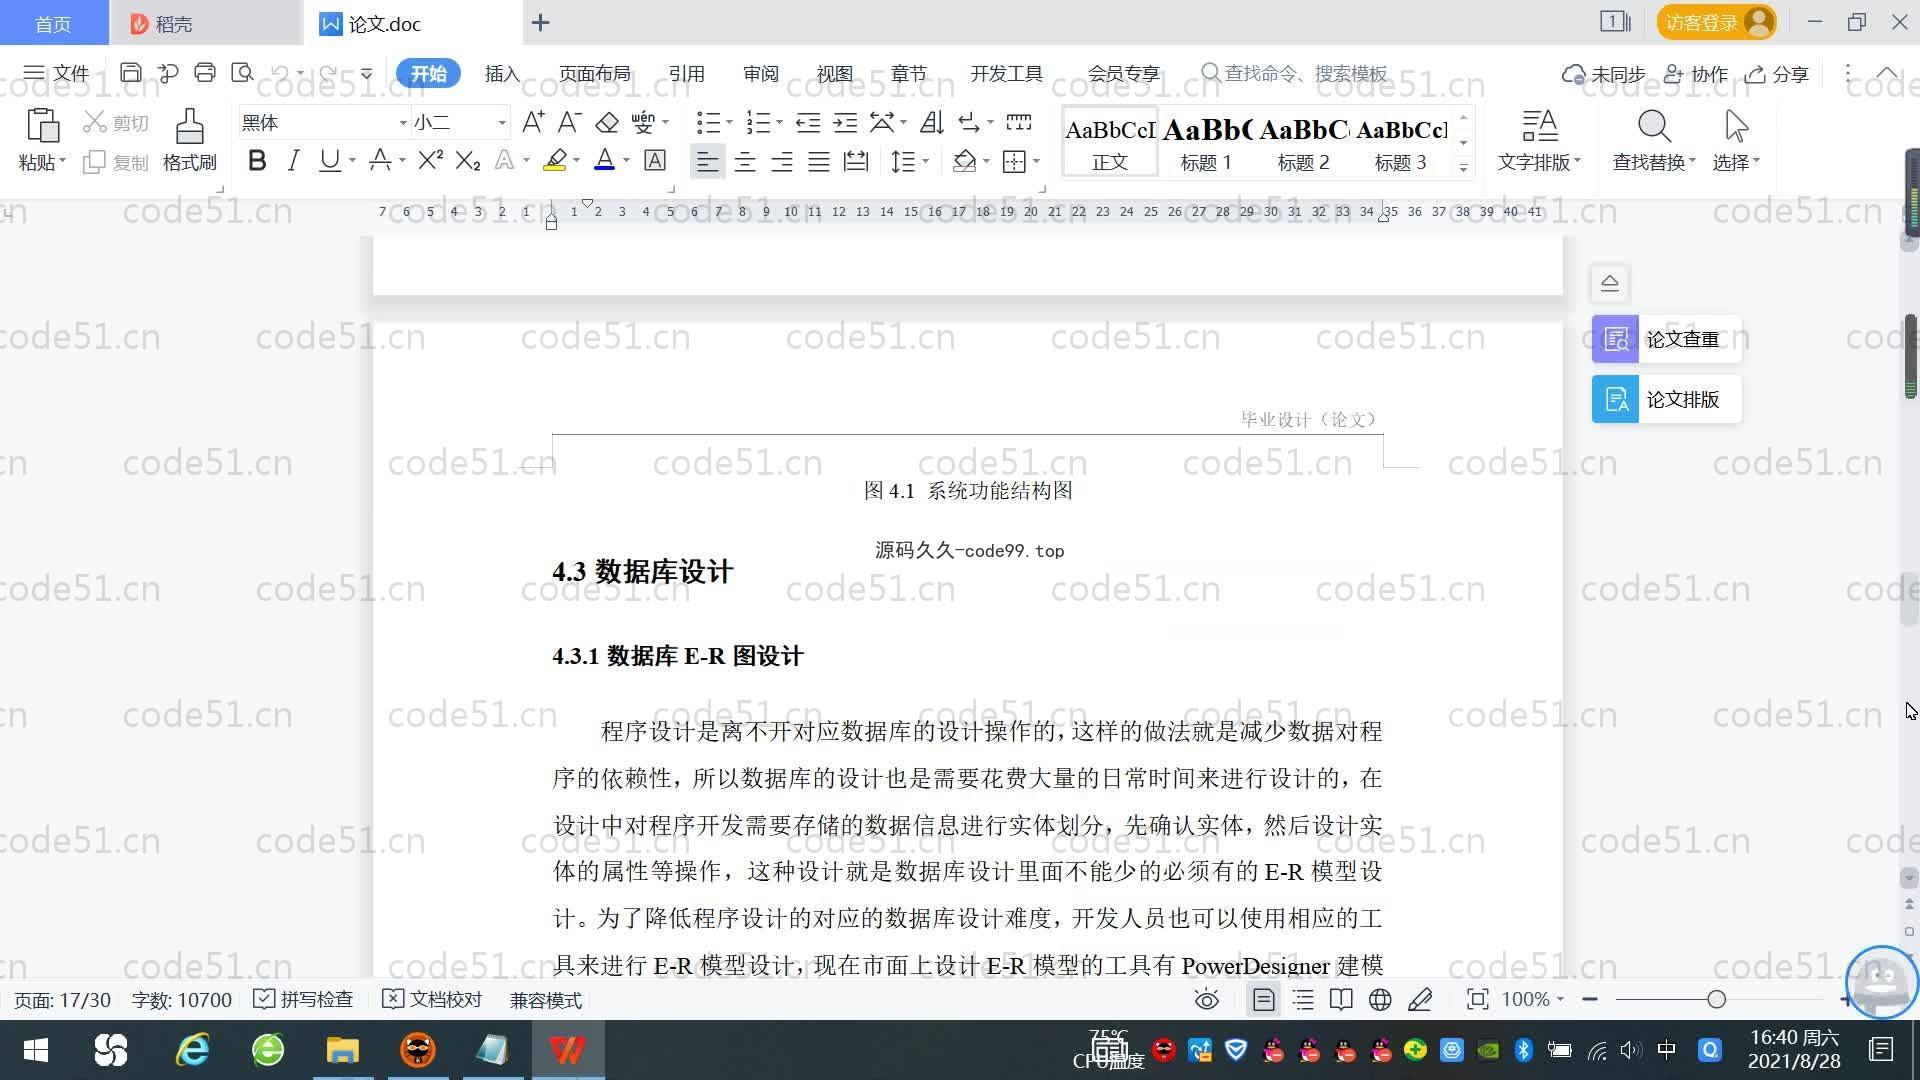This screenshot has height=1080, width=1920.
Task: Click the fullscreen fit icon in status bar
Action: pyautogui.click(x=1477, y=999)
